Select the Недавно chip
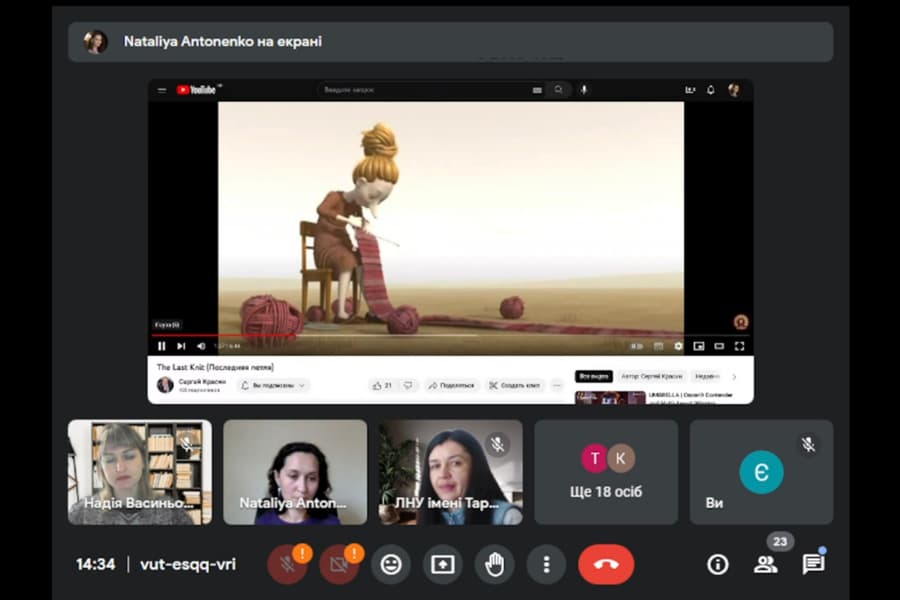The width and height of the screenshot is (900, 600). (x=707, y=377)
